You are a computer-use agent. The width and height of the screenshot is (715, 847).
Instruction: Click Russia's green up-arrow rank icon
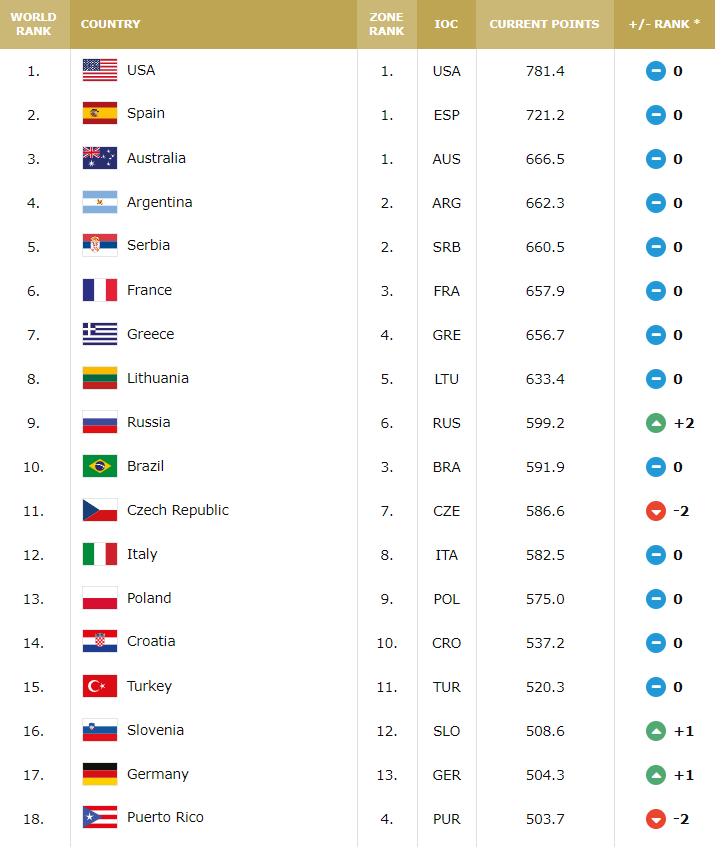[656, 423]
